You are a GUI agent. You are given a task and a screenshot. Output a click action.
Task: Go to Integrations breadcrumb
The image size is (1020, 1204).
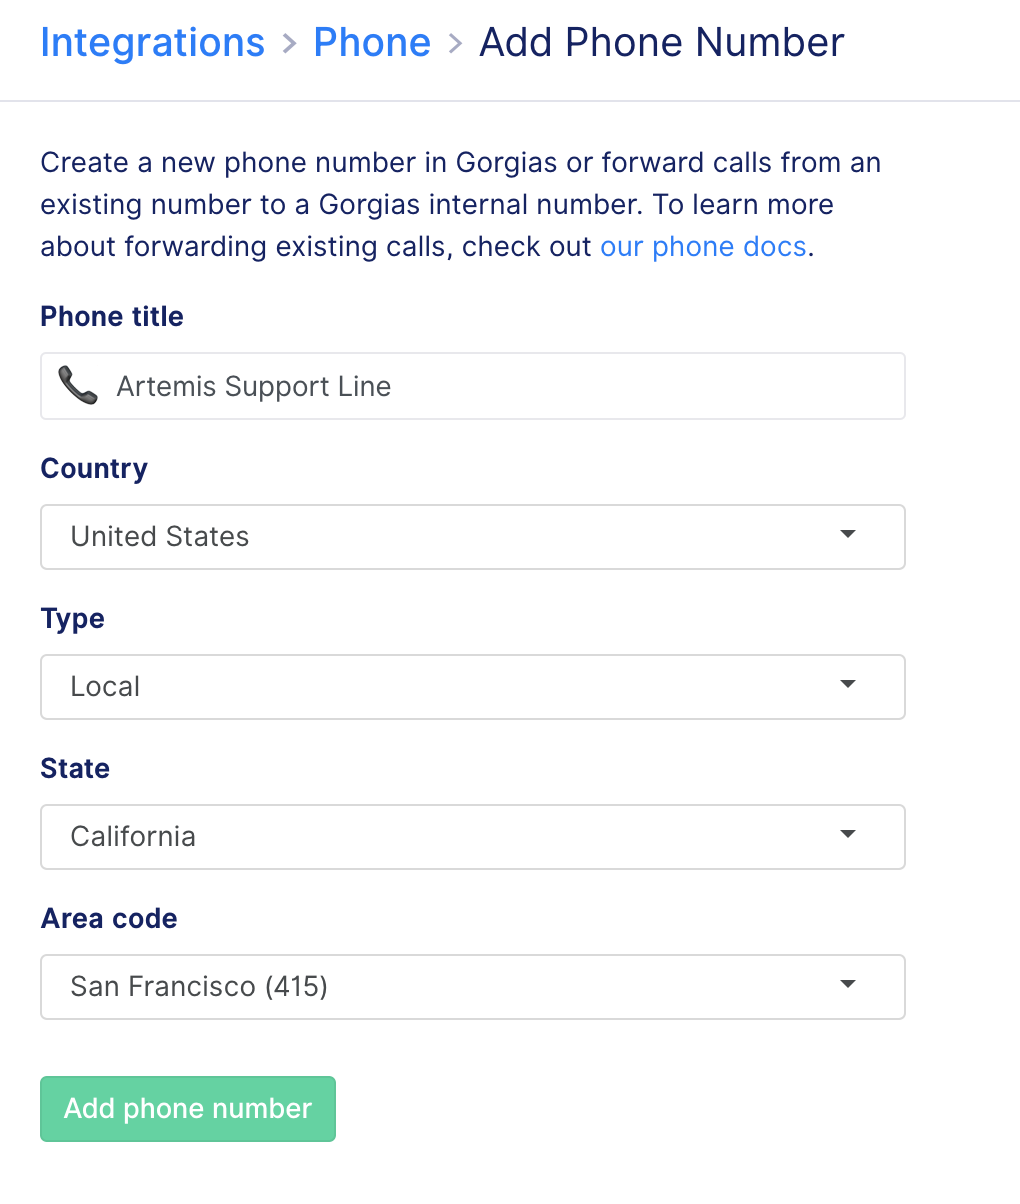153,43
